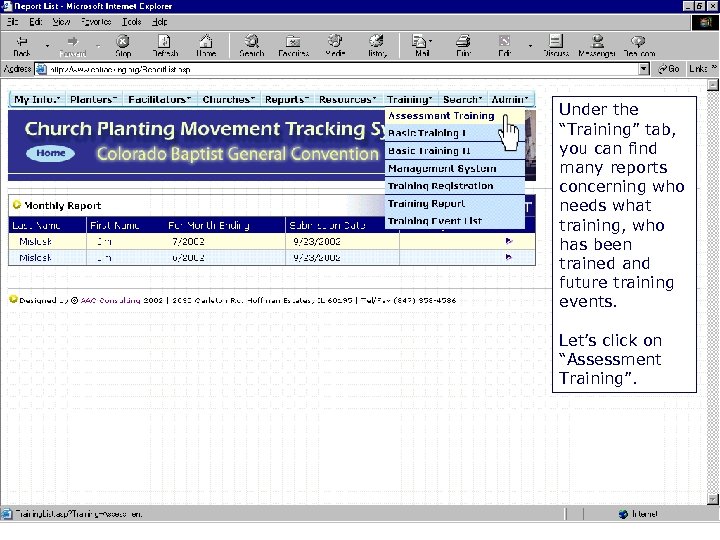Select Assessment Training from dropdown menu
The image size is (720, 540).
click(x=455, y=116)
